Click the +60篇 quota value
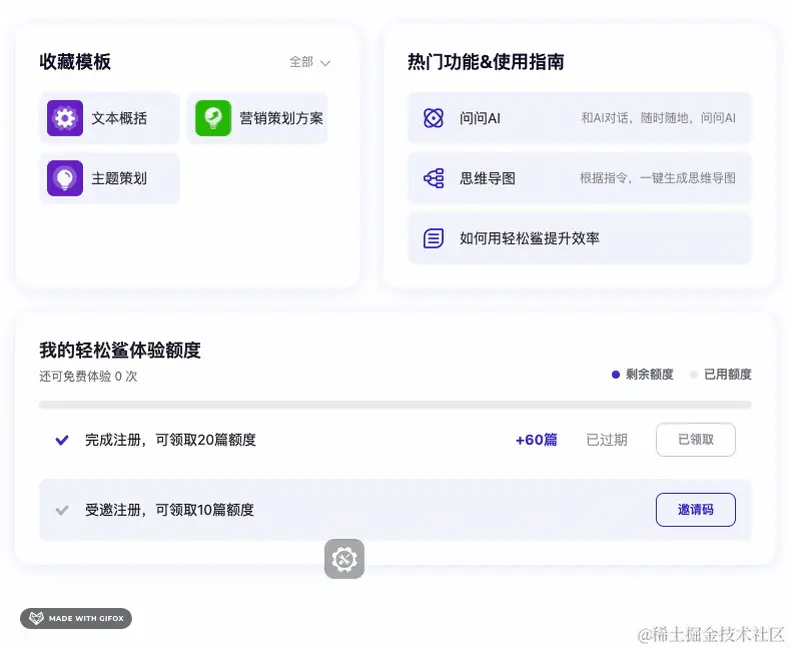The height and width of the screenshot is (649, 791). point(536,440)
